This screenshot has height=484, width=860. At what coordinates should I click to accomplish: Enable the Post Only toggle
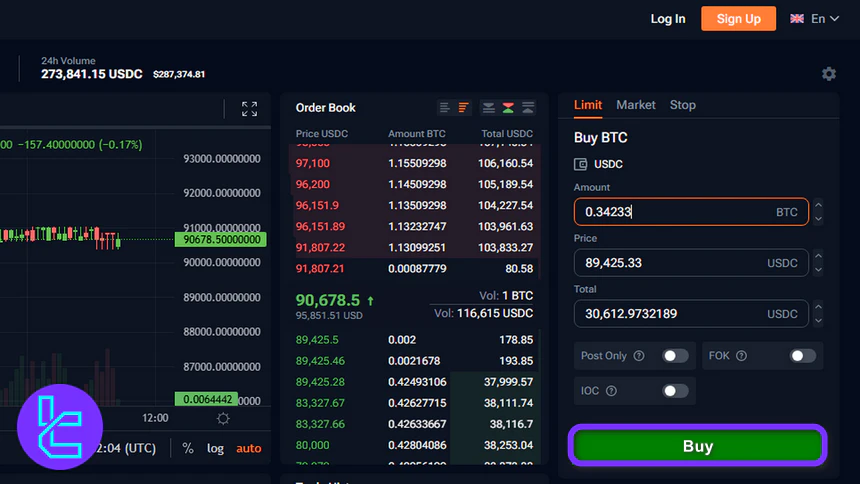(675, 355)
